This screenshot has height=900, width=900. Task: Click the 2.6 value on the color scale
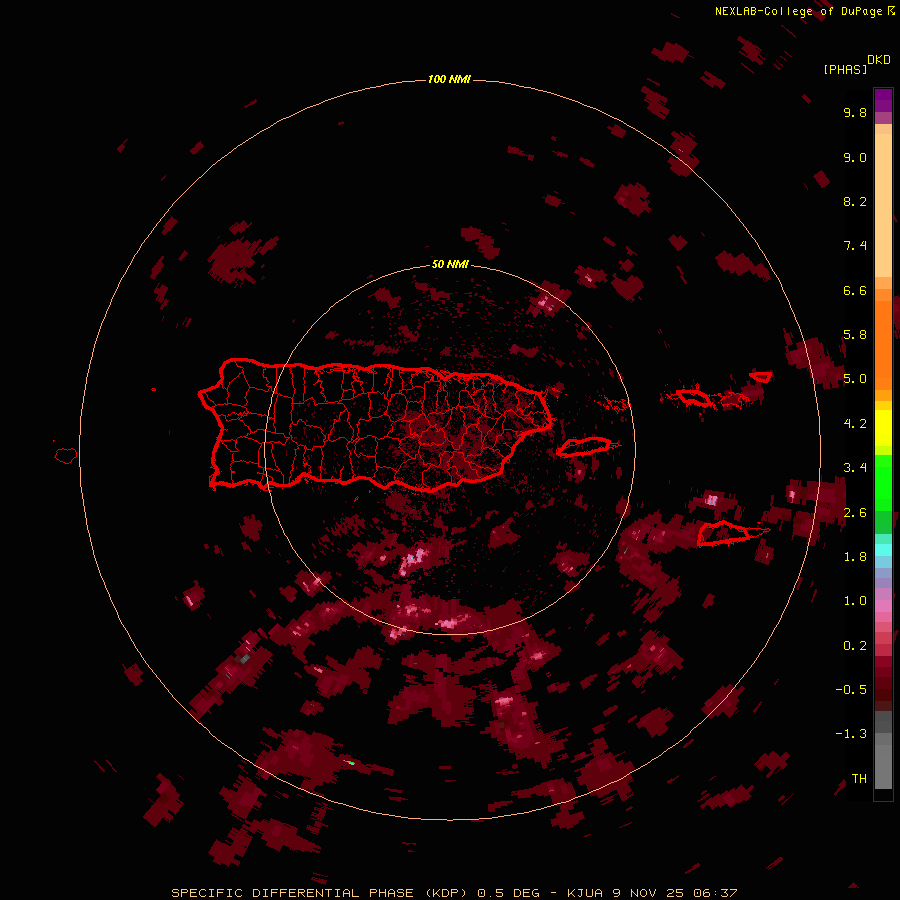click(x=855, y=513)
